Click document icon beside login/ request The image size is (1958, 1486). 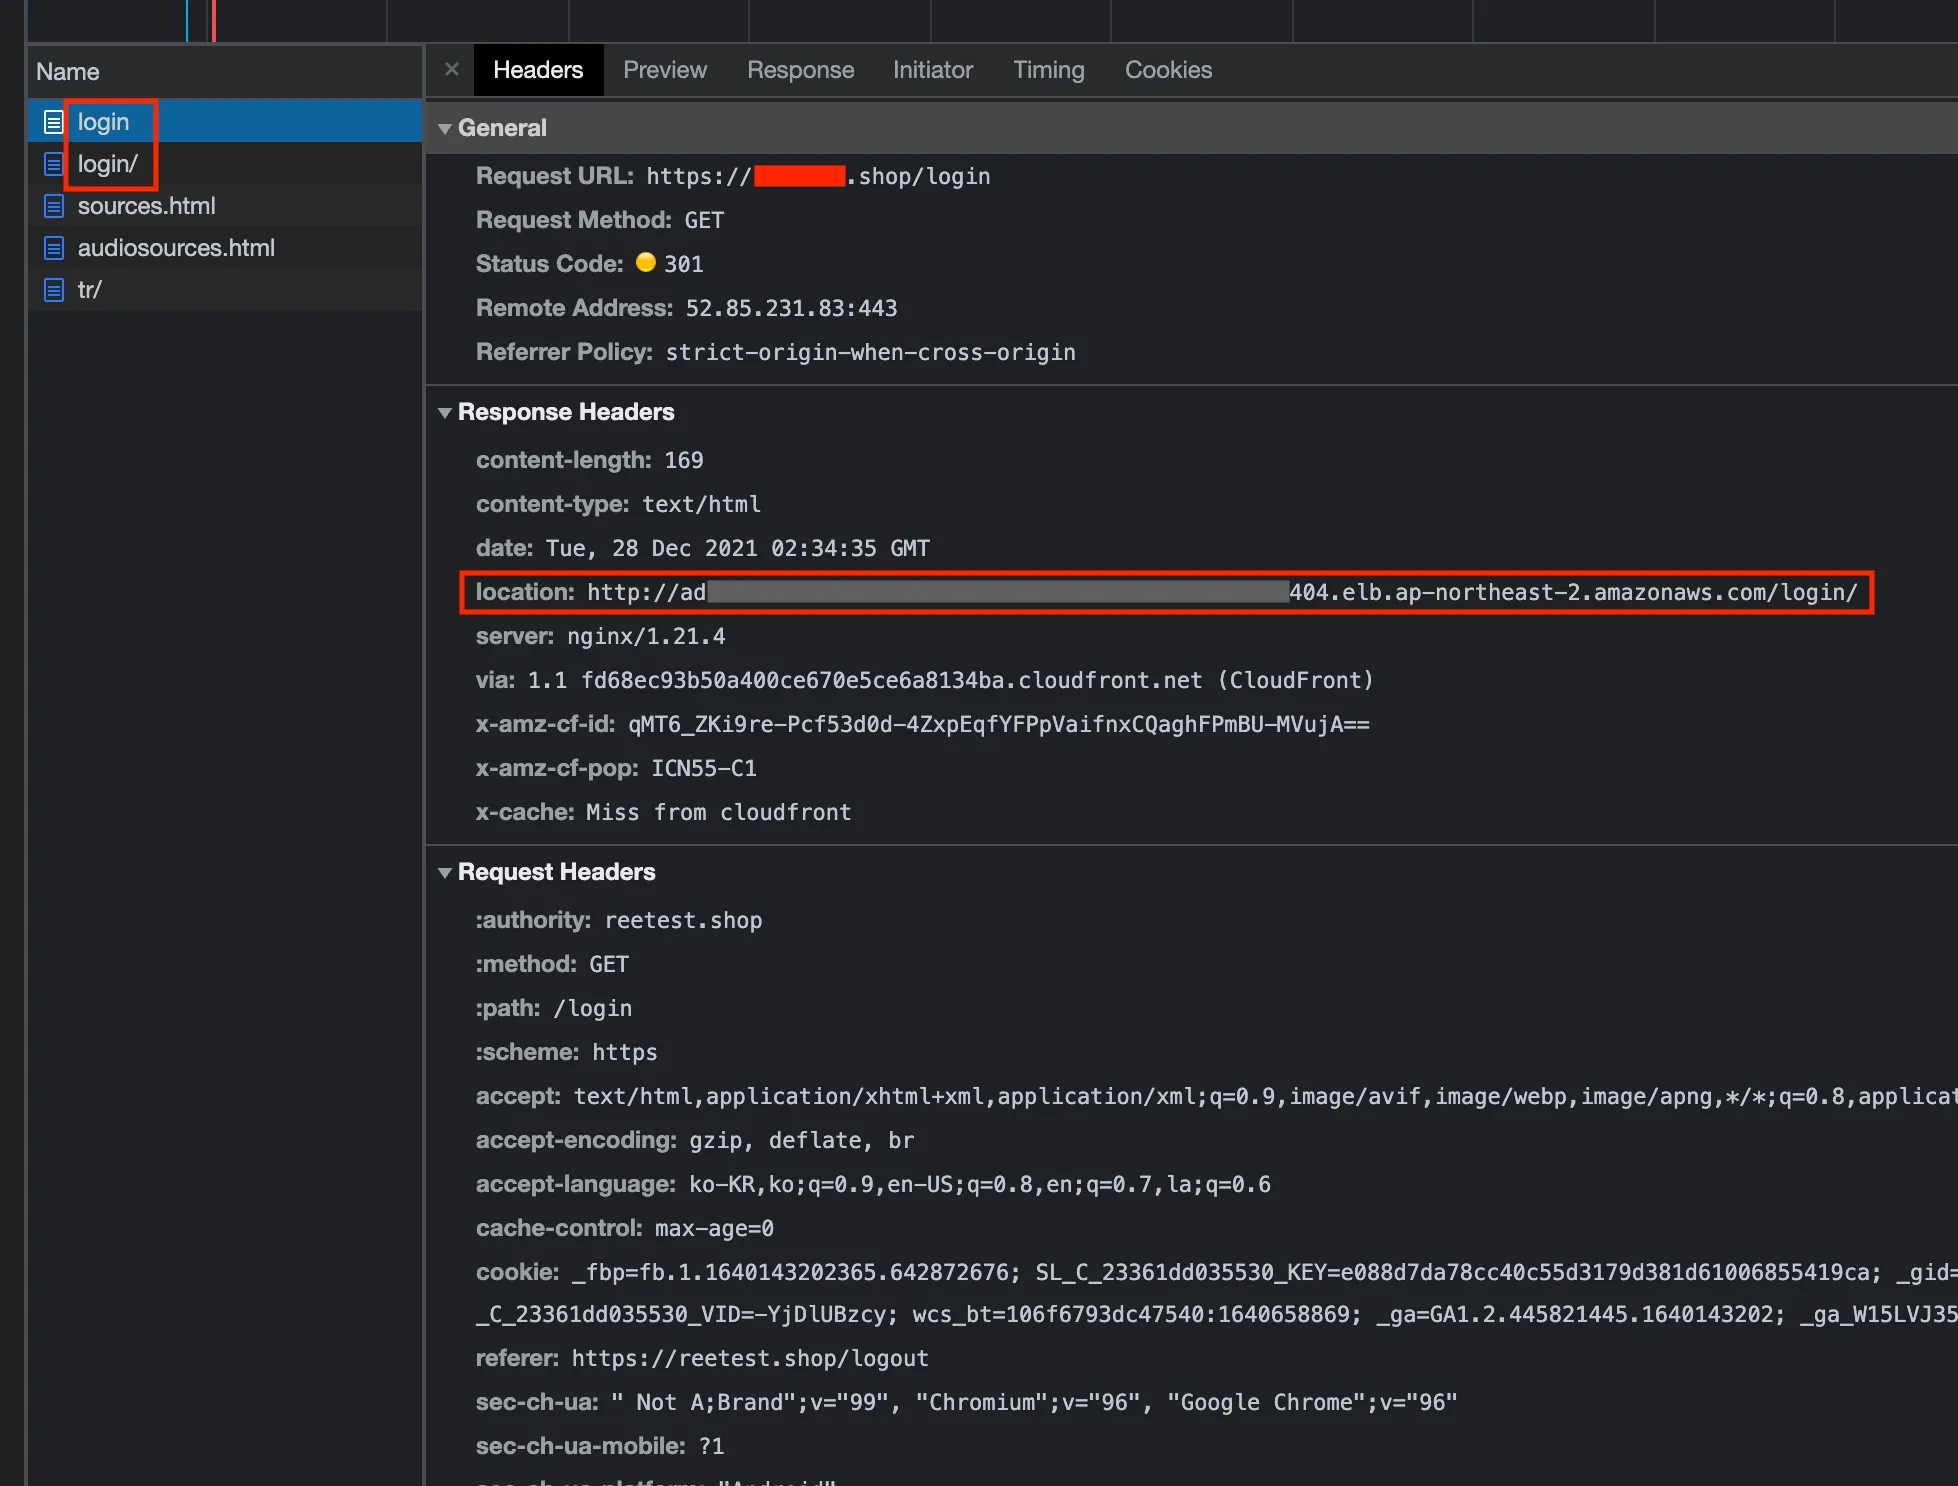tap(53, 164)
